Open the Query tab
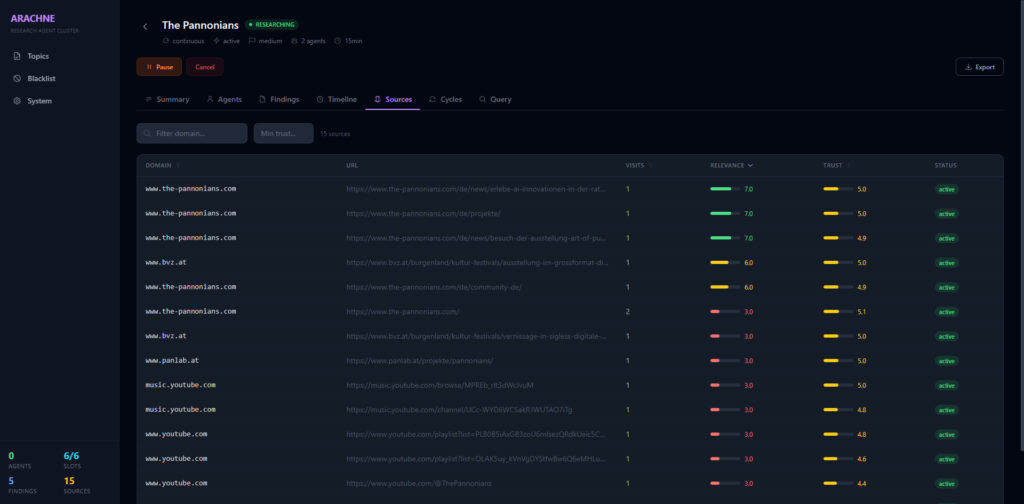 coord(495,99)
